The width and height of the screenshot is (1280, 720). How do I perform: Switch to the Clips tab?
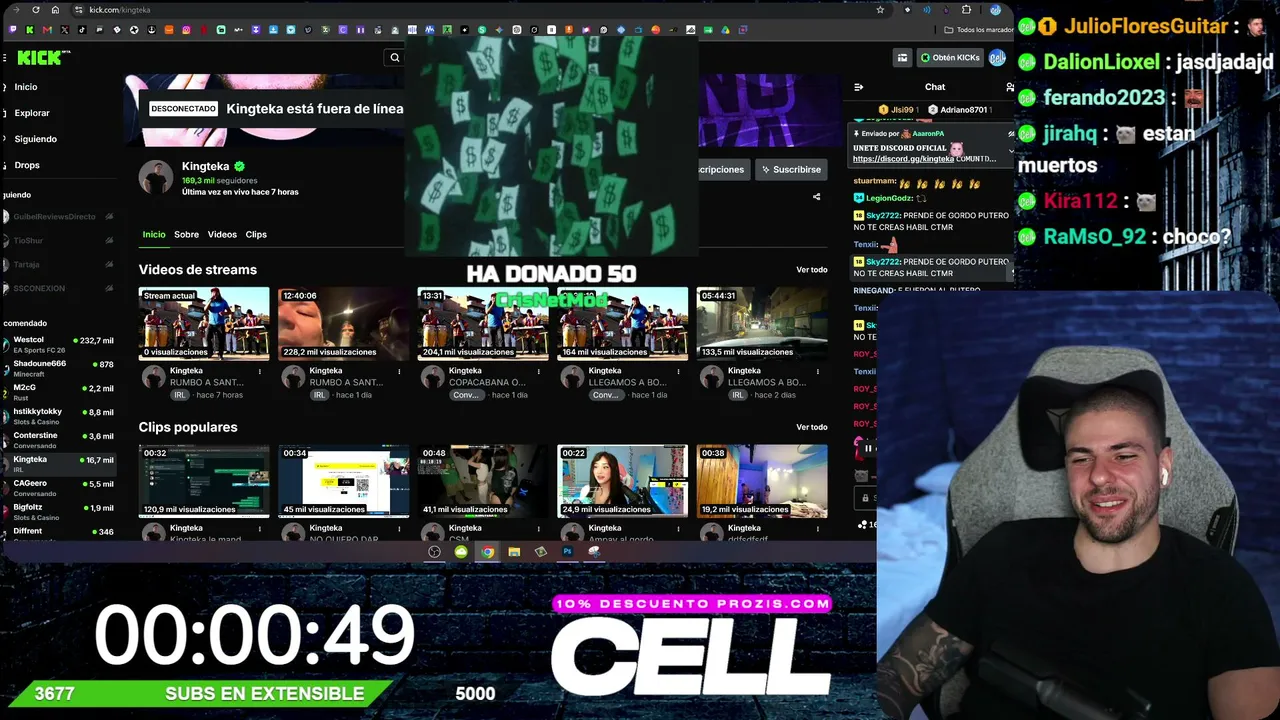(256, 235)
